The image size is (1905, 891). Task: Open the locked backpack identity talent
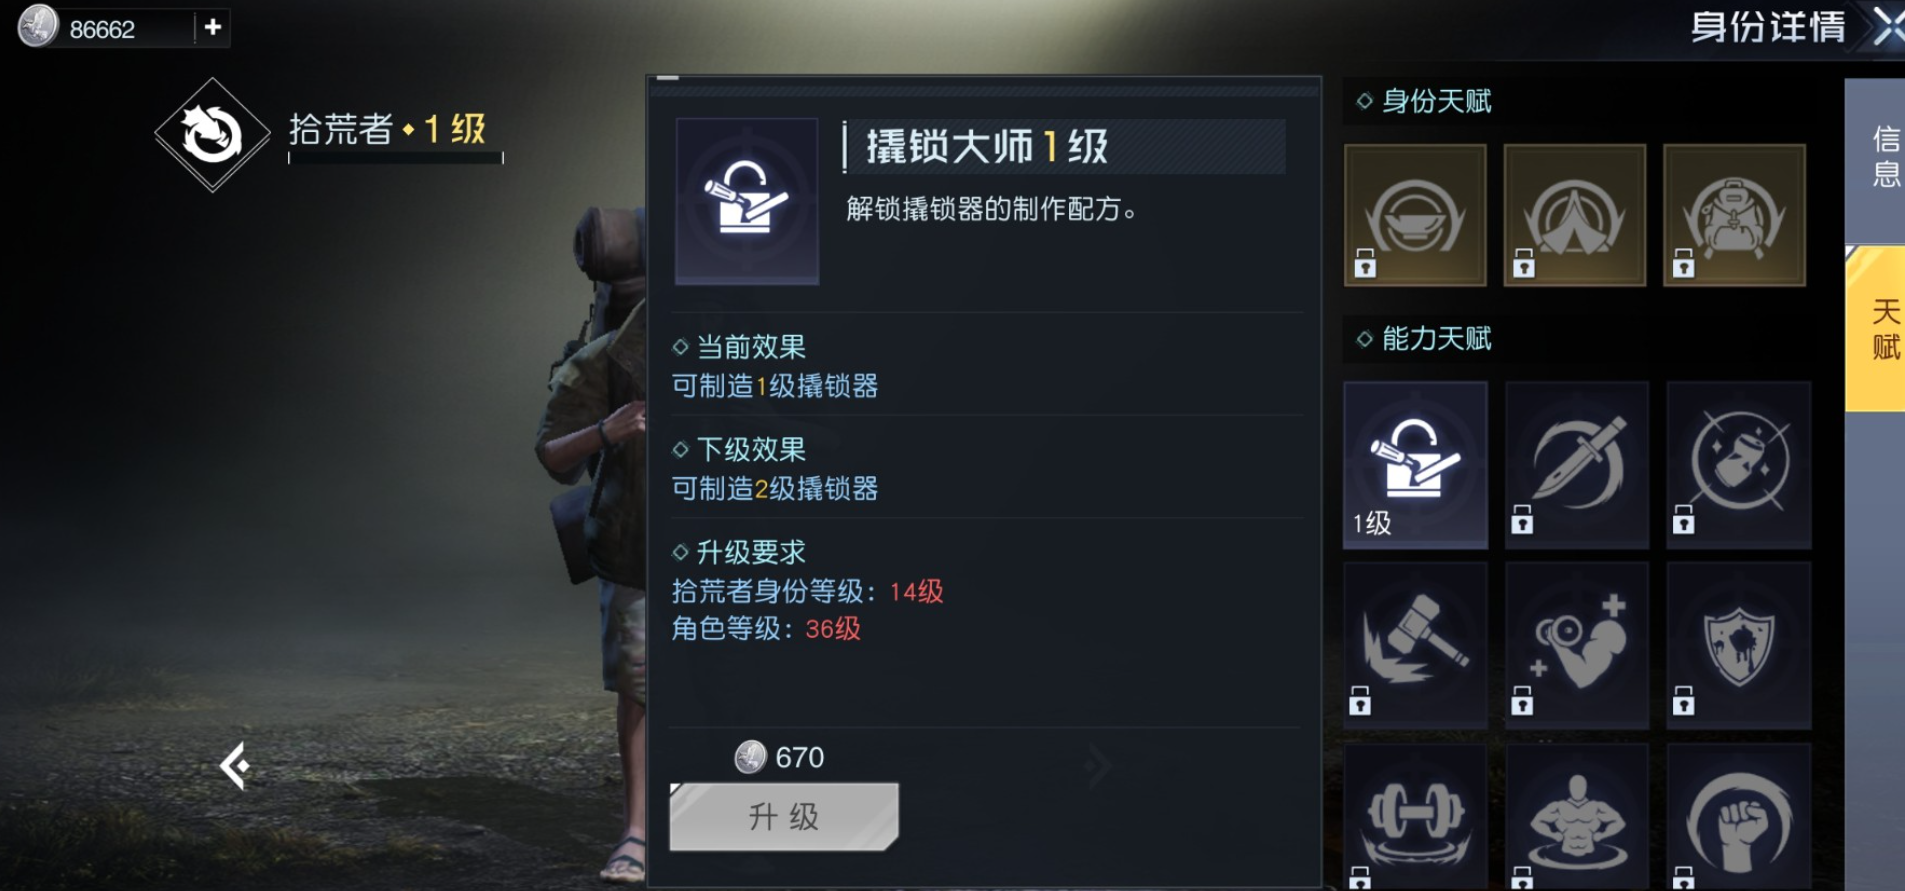[1734, 215]
